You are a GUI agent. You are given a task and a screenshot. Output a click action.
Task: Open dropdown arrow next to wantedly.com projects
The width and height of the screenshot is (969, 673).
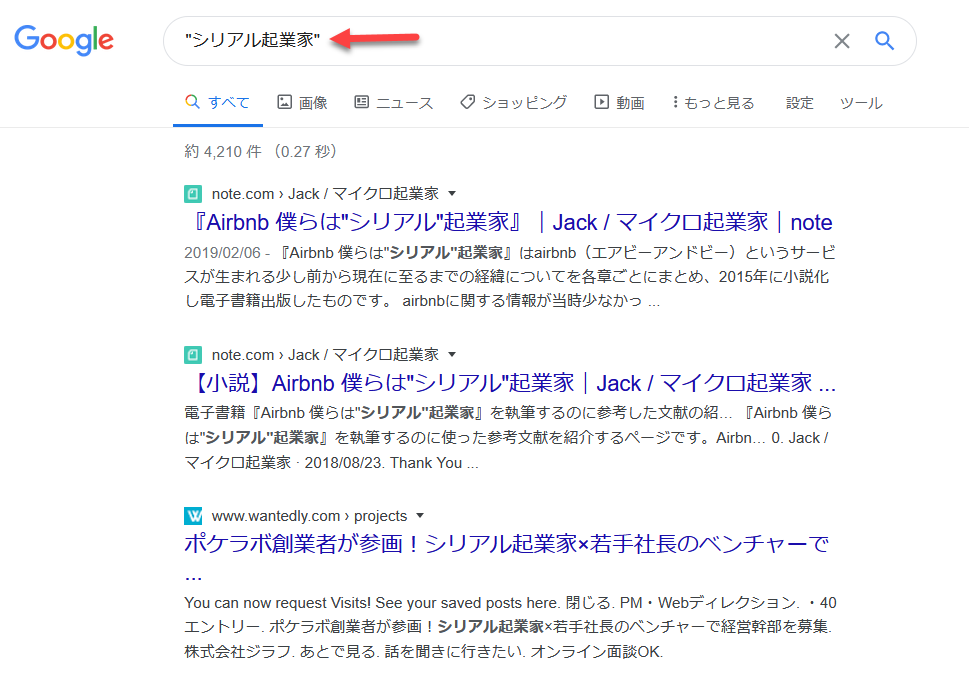point(420,516)
